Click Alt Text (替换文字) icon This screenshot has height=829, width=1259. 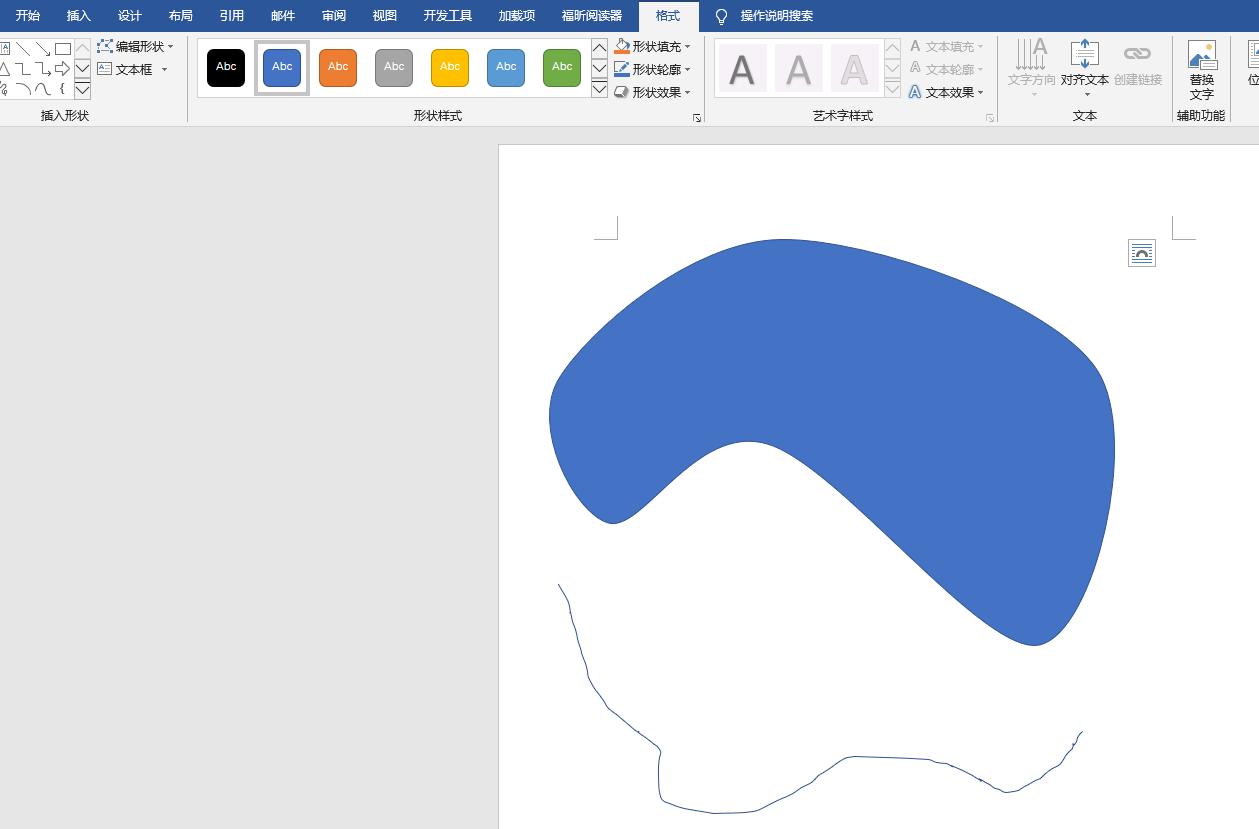tap(1202, 55)
